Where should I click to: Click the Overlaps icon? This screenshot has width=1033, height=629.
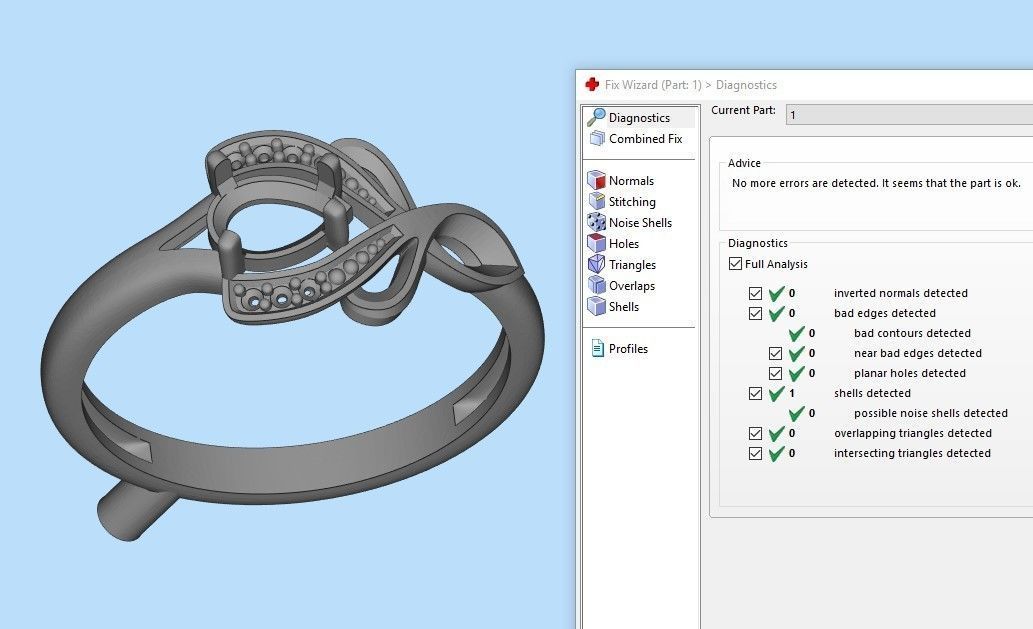pyautogui.click(x=596, y=285)
